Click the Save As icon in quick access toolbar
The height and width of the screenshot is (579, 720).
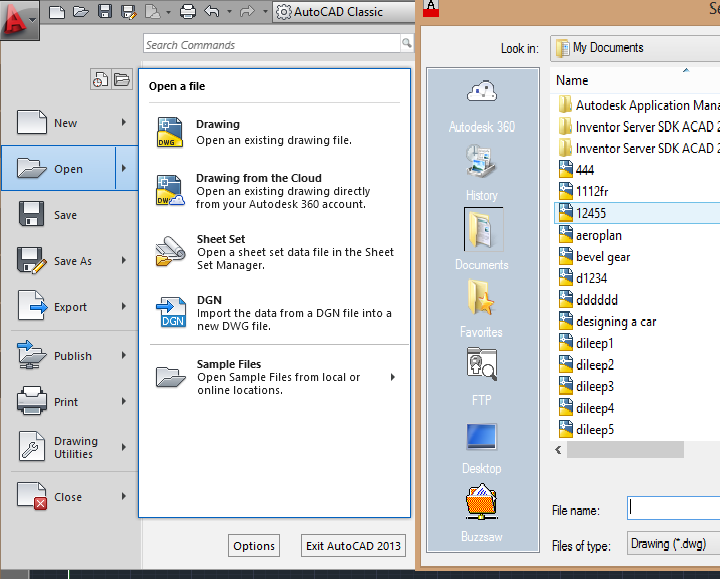click(129, 11)
